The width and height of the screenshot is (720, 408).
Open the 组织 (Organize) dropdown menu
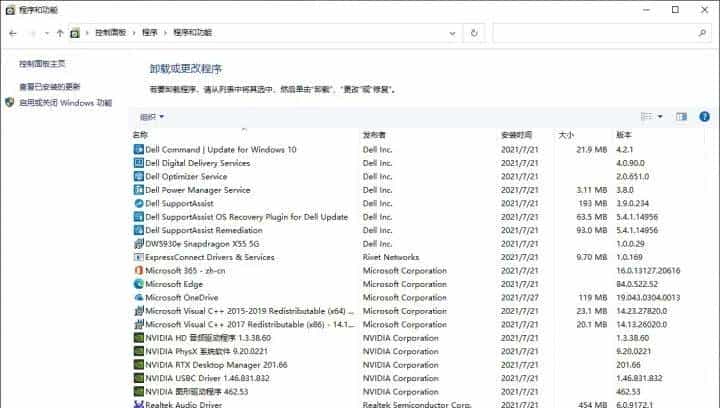tap(152, 117)
